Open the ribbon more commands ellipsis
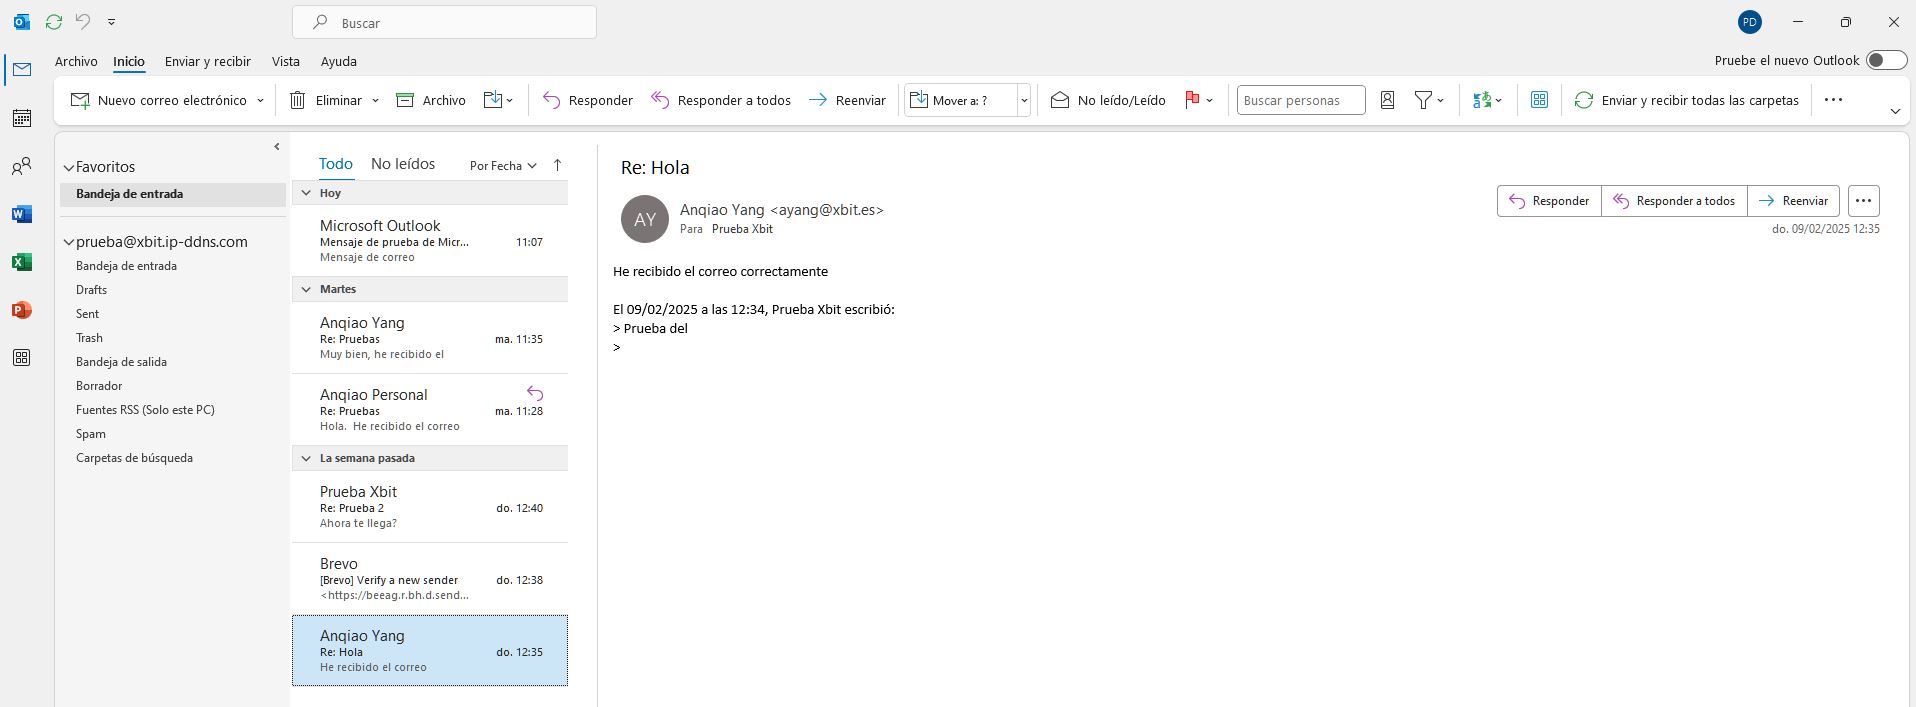 coord(1833,100)
